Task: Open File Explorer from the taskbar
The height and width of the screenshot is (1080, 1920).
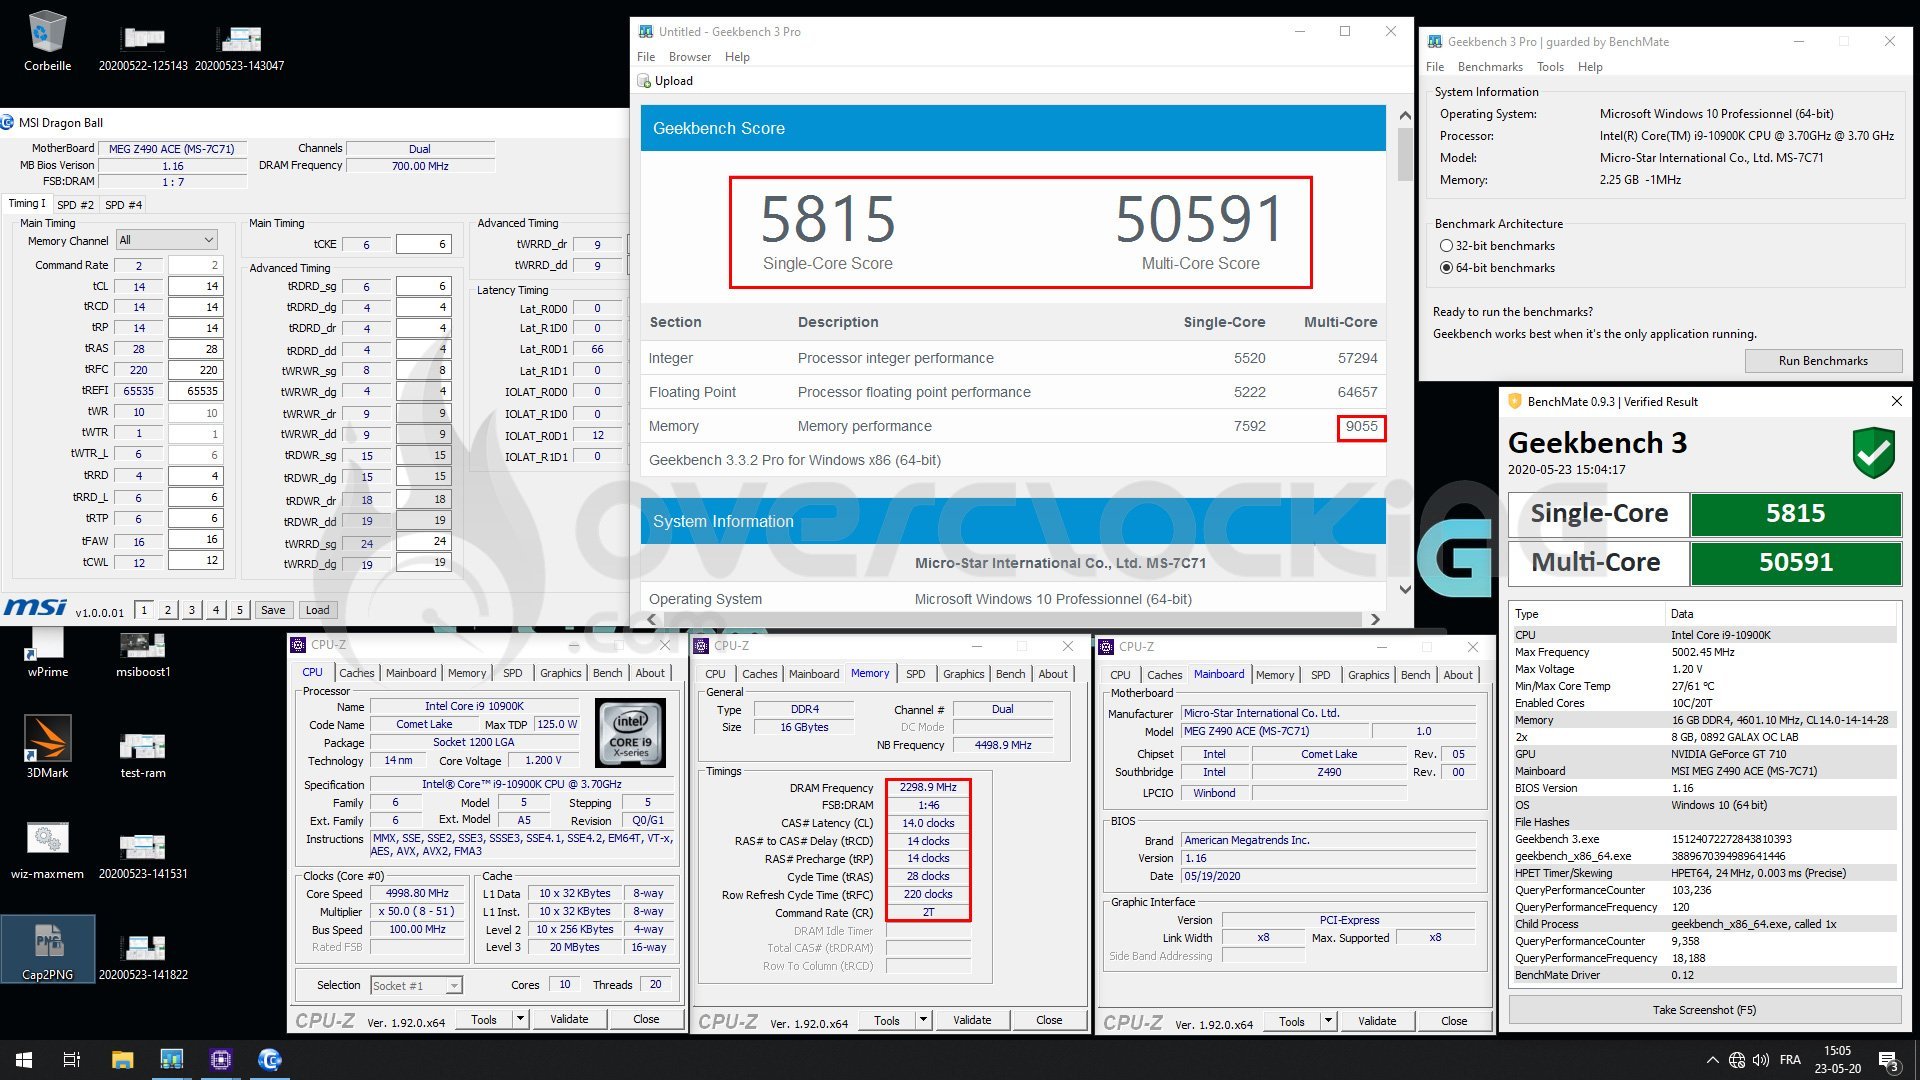Action: pyautogui.click(x=122, y=1059)
